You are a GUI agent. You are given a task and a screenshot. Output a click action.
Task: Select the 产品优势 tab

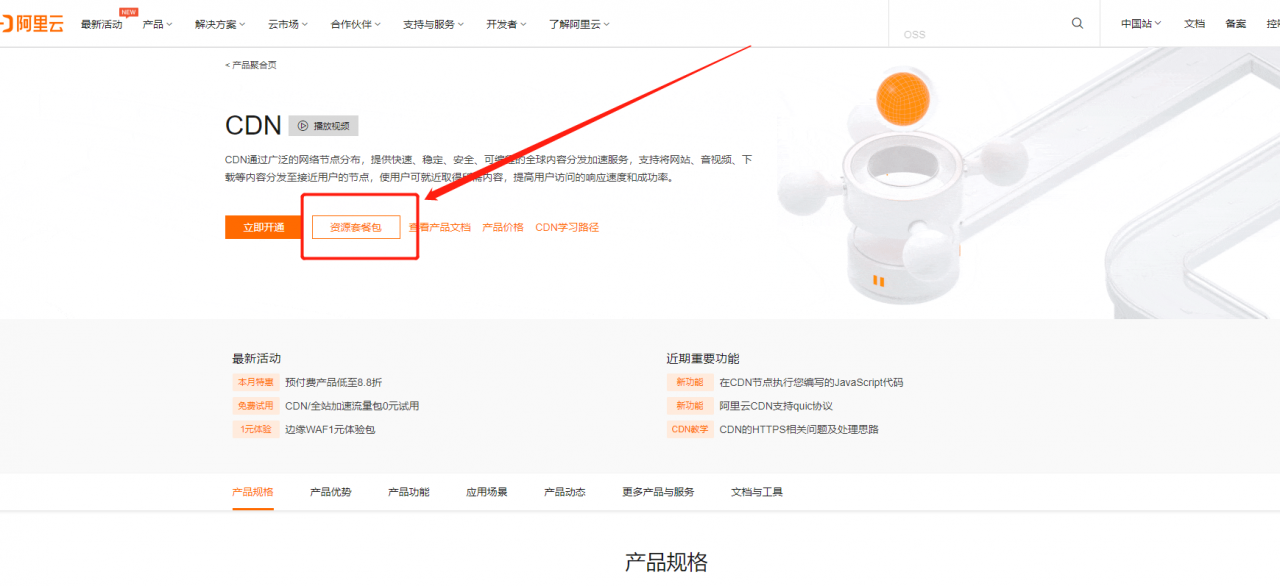pos(330,491)
